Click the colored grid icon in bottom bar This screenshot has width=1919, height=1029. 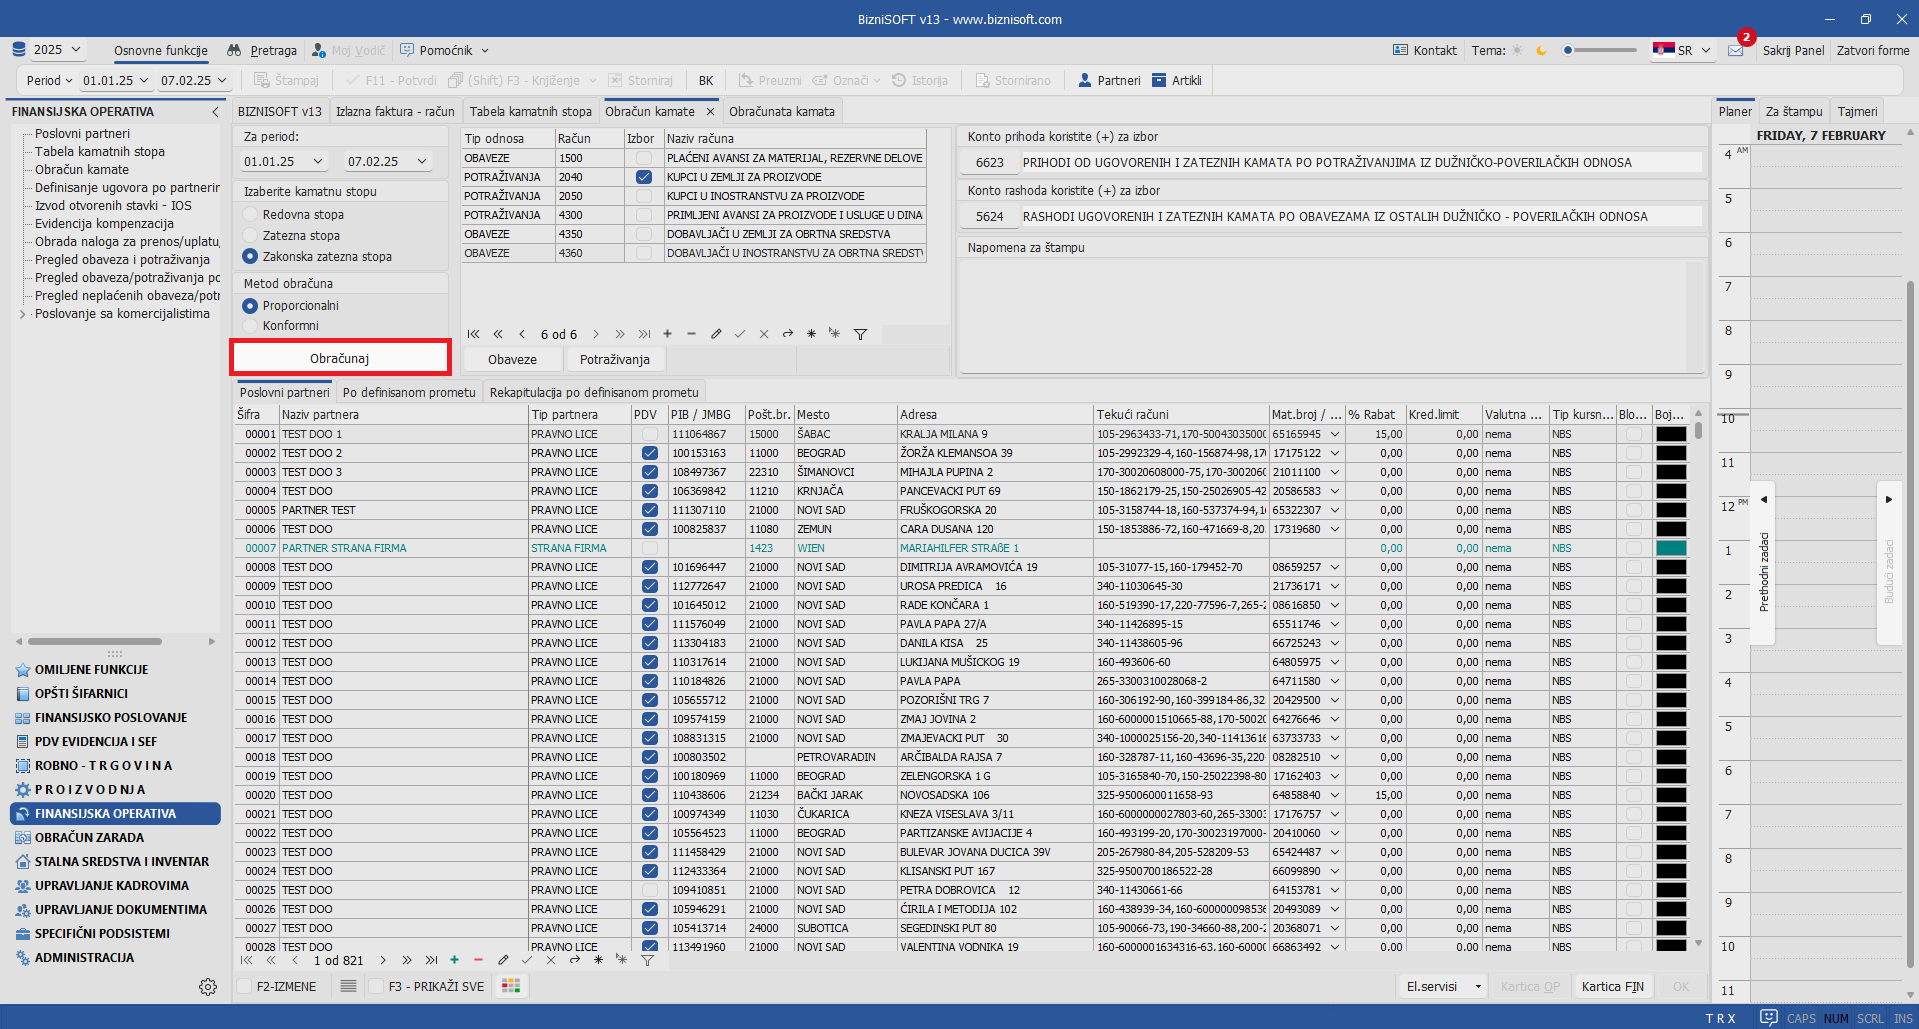coord(511,986)
